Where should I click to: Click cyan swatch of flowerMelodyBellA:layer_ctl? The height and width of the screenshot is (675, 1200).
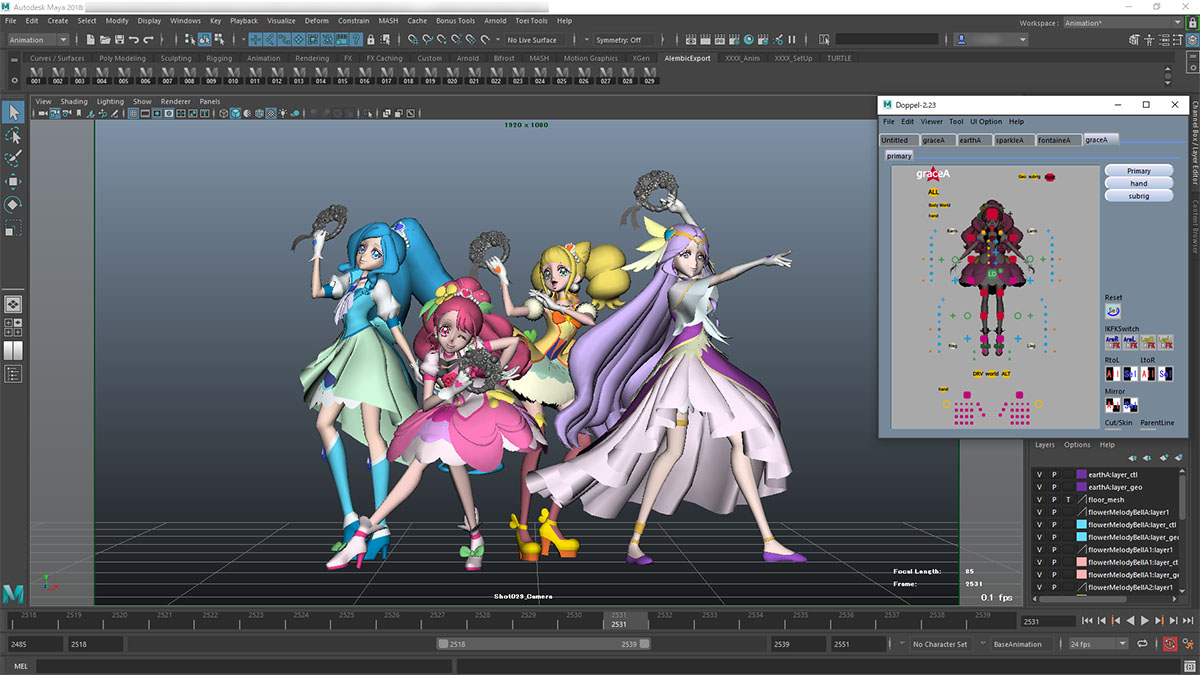click(x=1081, y=524)
